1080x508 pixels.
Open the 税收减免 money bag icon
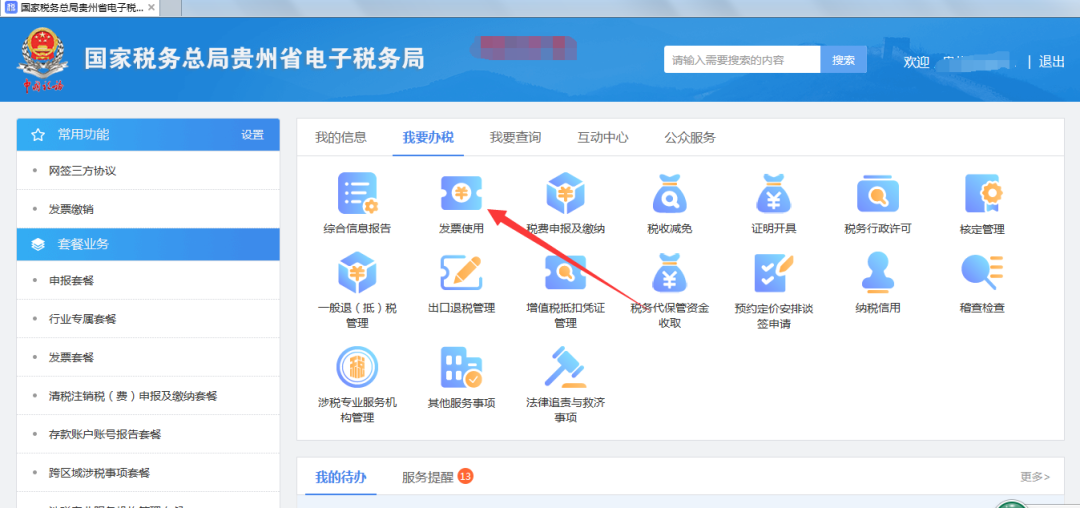669,193
